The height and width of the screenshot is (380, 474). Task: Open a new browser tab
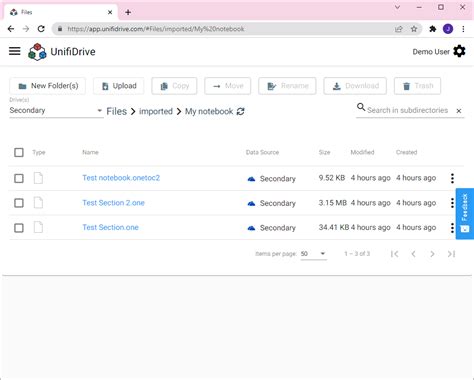coord(128,12)
